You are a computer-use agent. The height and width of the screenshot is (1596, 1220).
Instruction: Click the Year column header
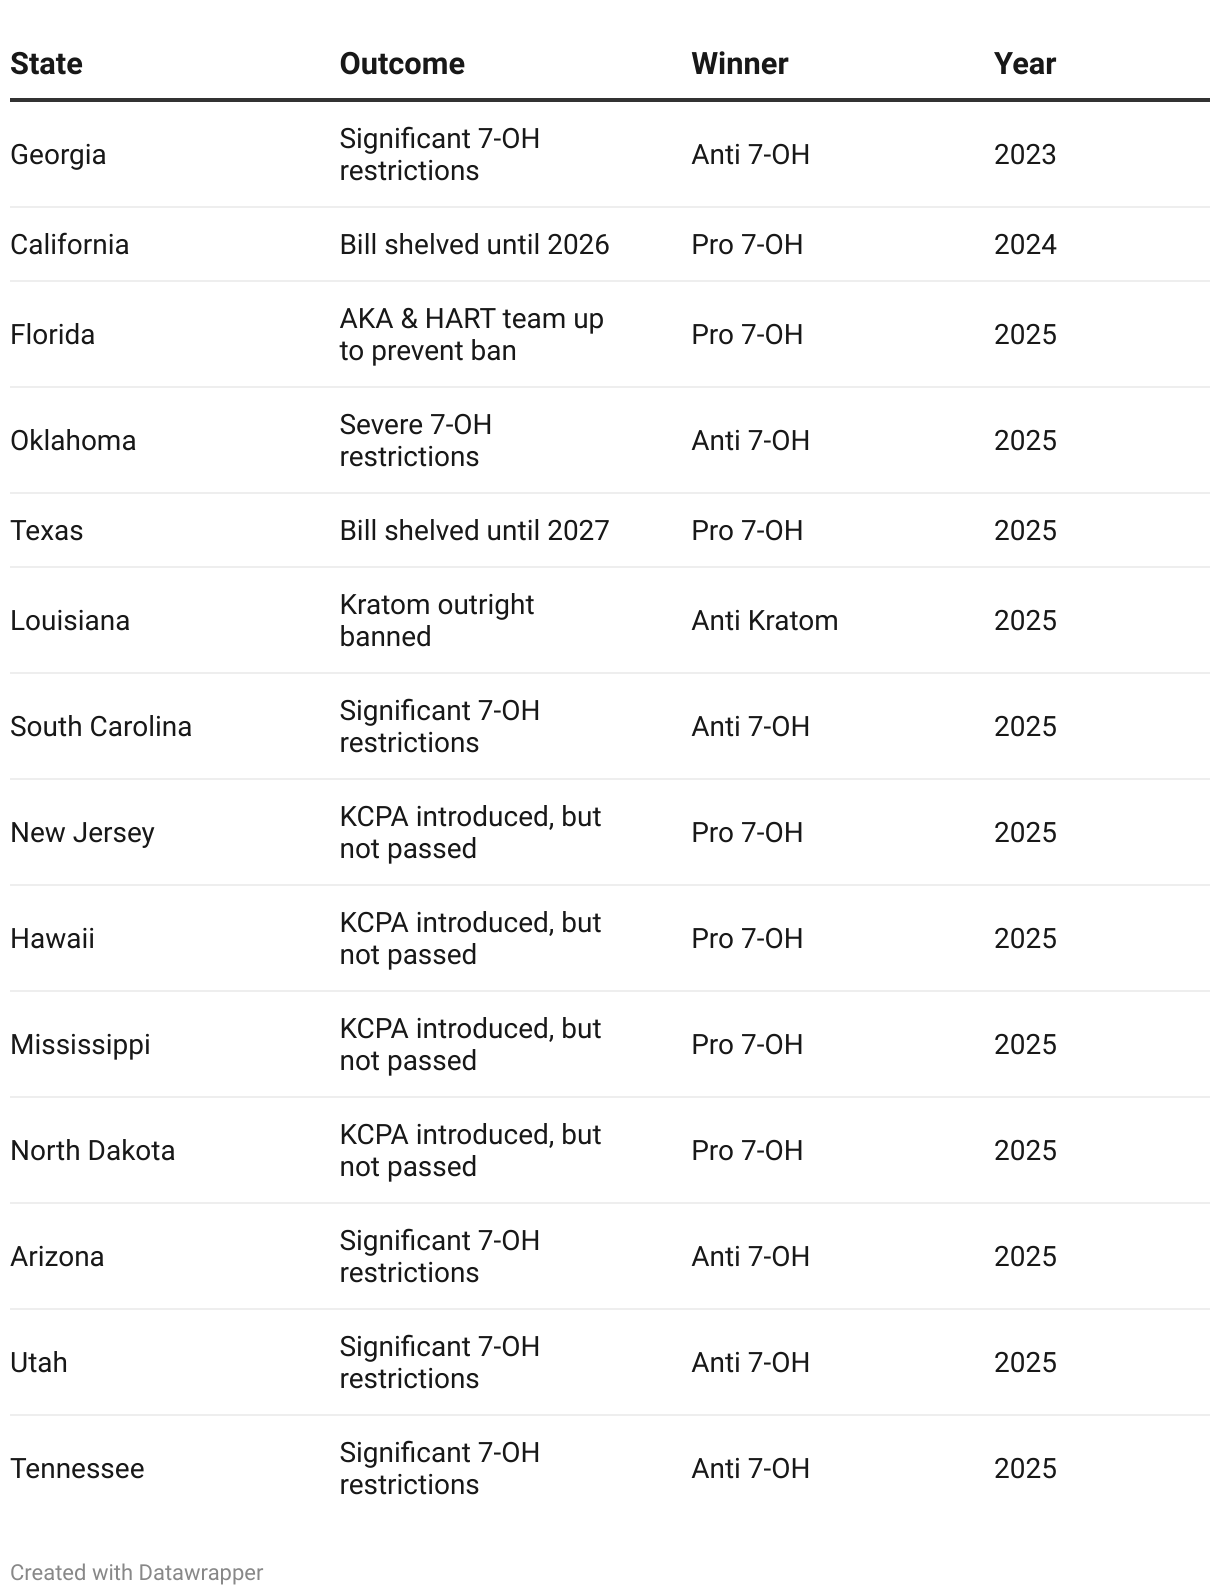(1024, 64)
